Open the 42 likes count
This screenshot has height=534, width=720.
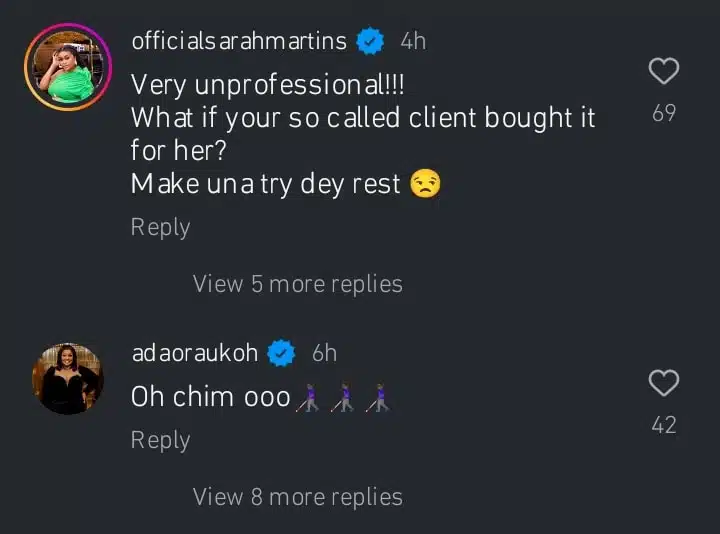(664, 425)
